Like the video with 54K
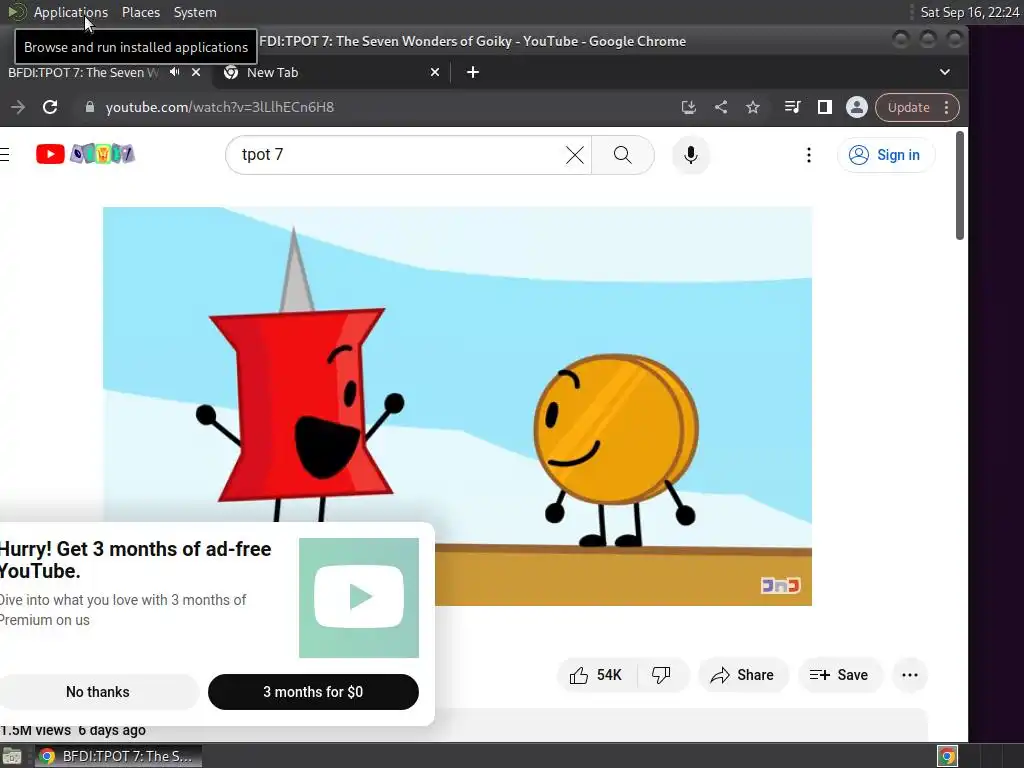 [x=596, y=675]
